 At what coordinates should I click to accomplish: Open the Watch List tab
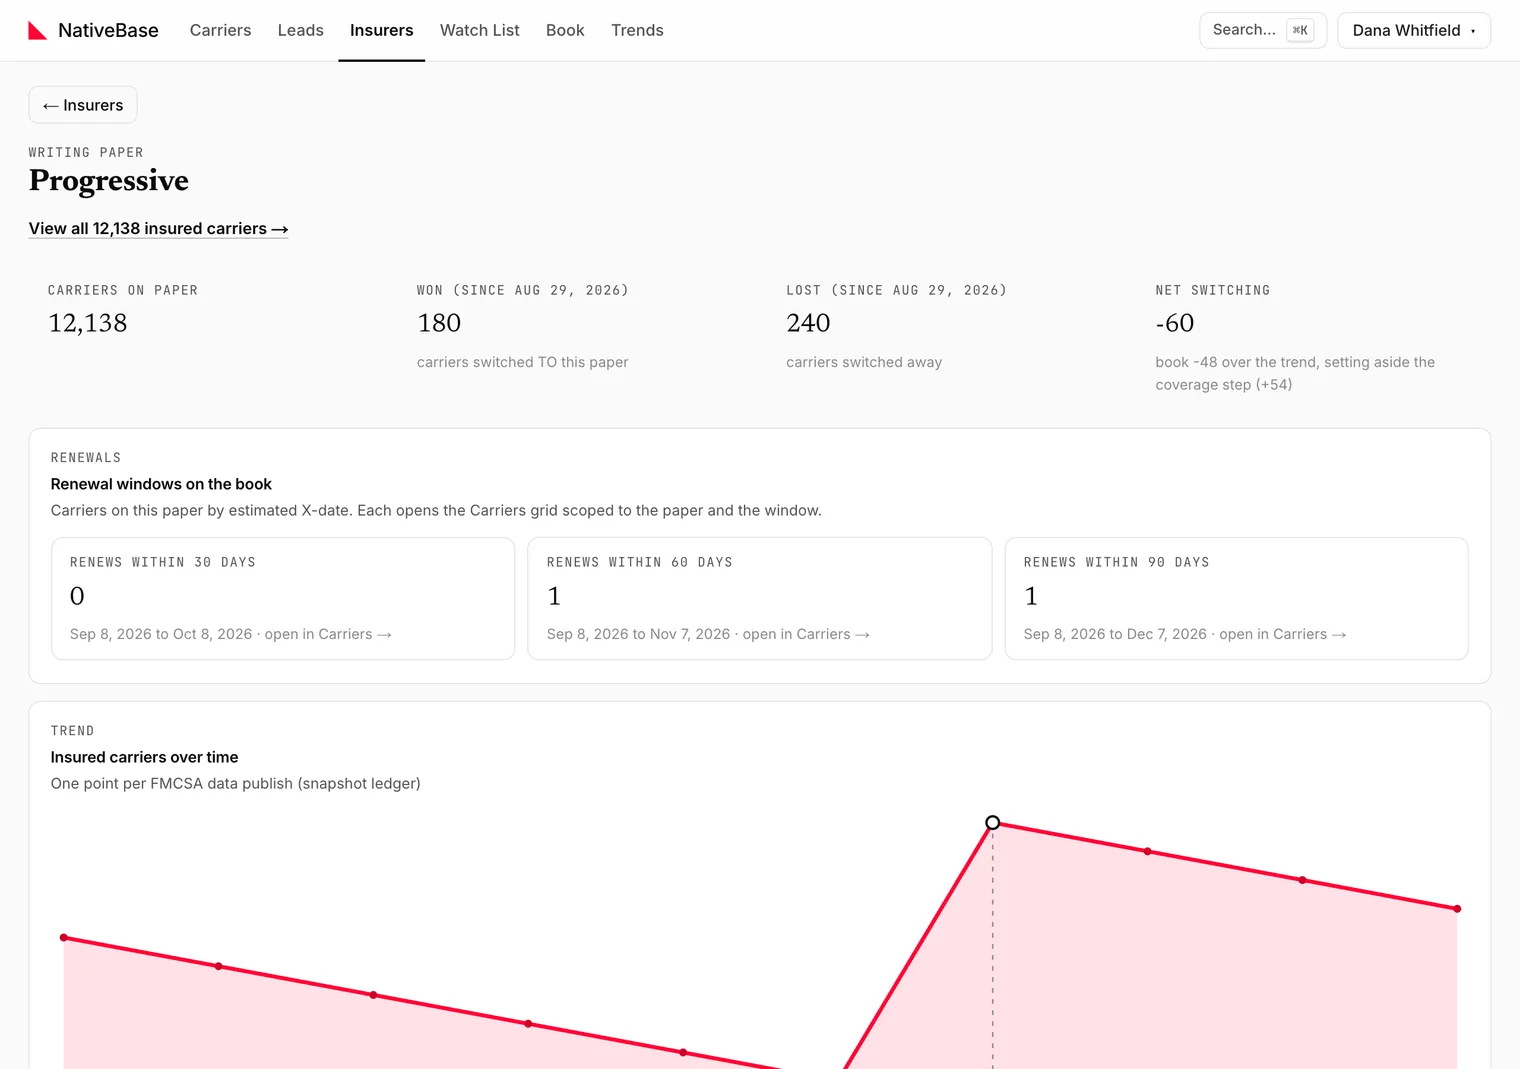tap(480, 30)
